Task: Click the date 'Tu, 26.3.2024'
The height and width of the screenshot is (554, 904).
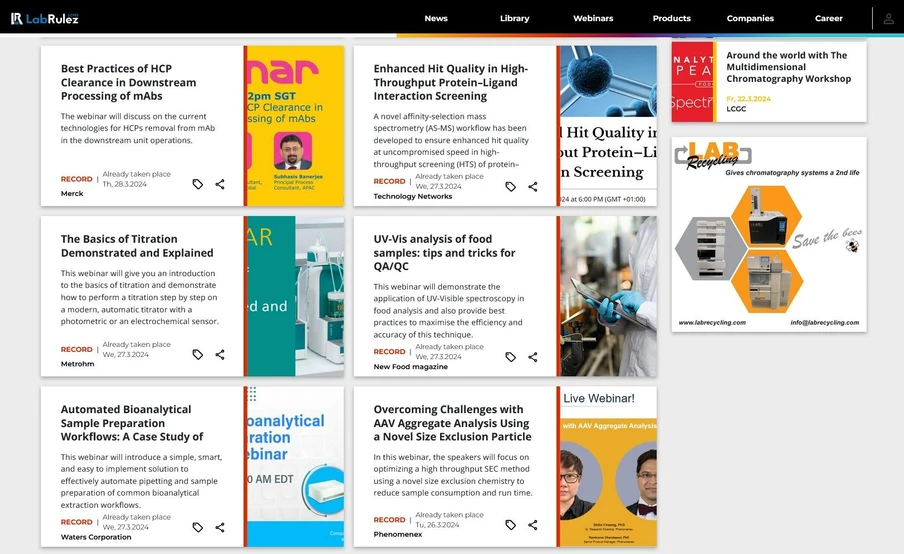Action: [x=437, y=525]
